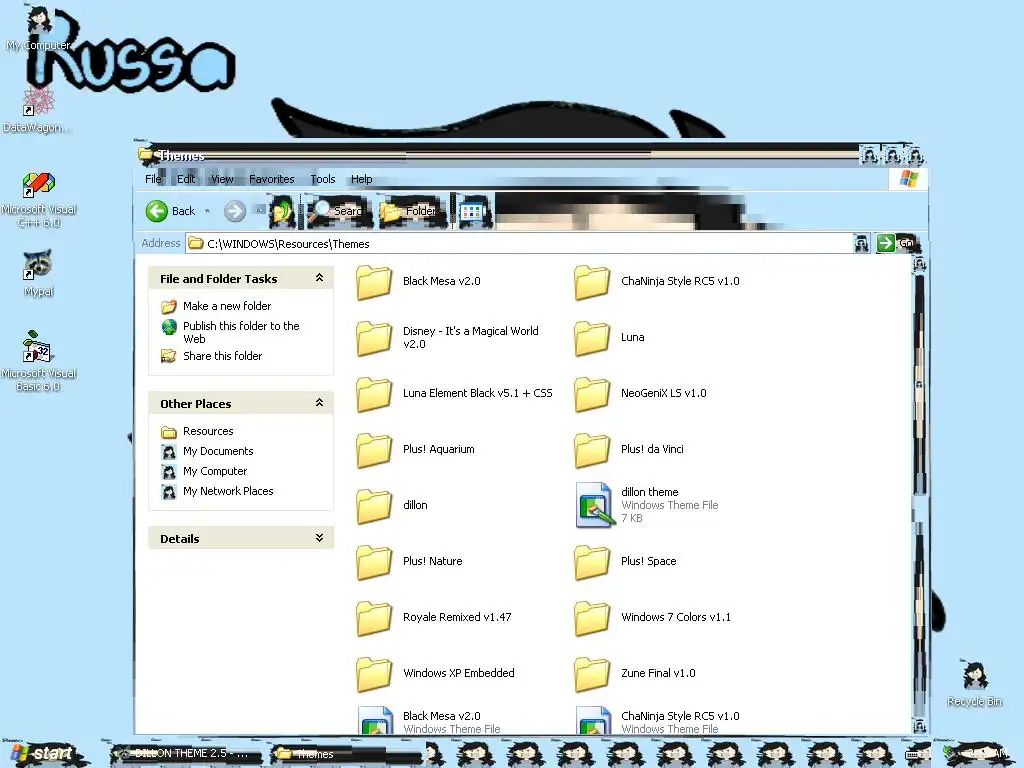Image resolution: width=1024 pixels, height=768 pixels.
Task: Select the Disney - It's a Magical World folder icon
Action: click(374, 338)
